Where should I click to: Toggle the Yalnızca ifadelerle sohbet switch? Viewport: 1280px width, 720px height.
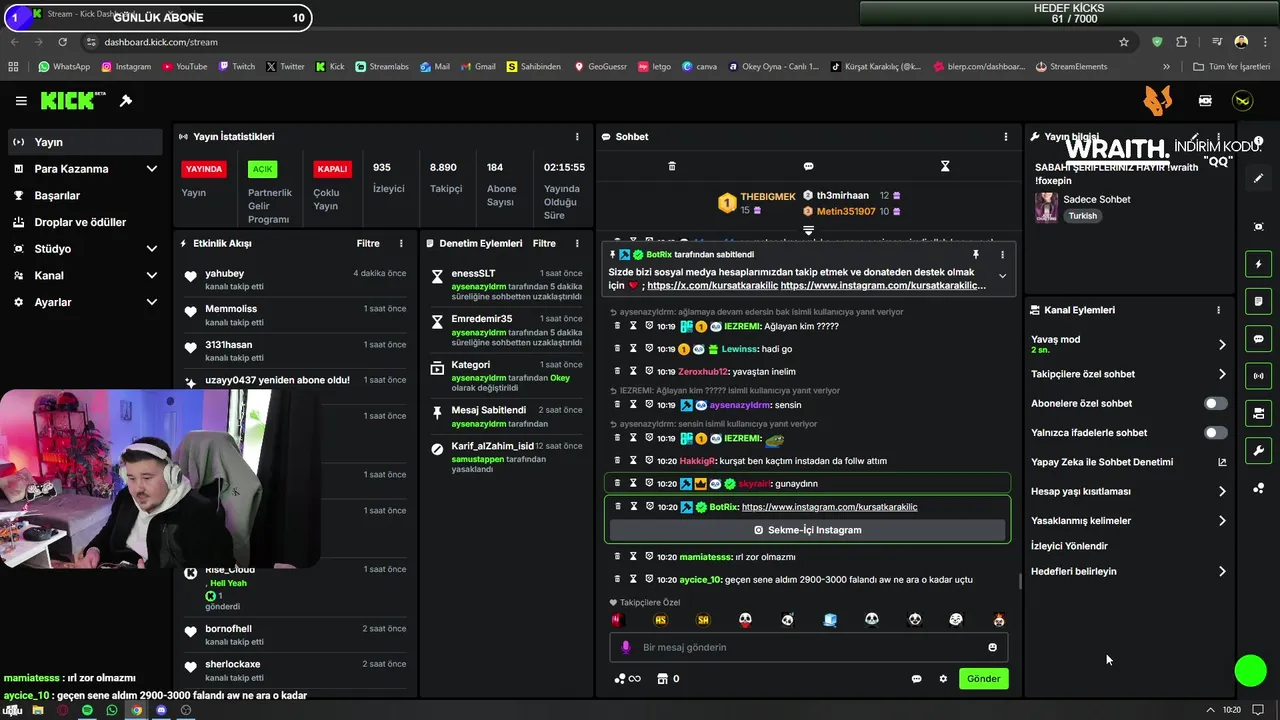[x=1215, y=433]
